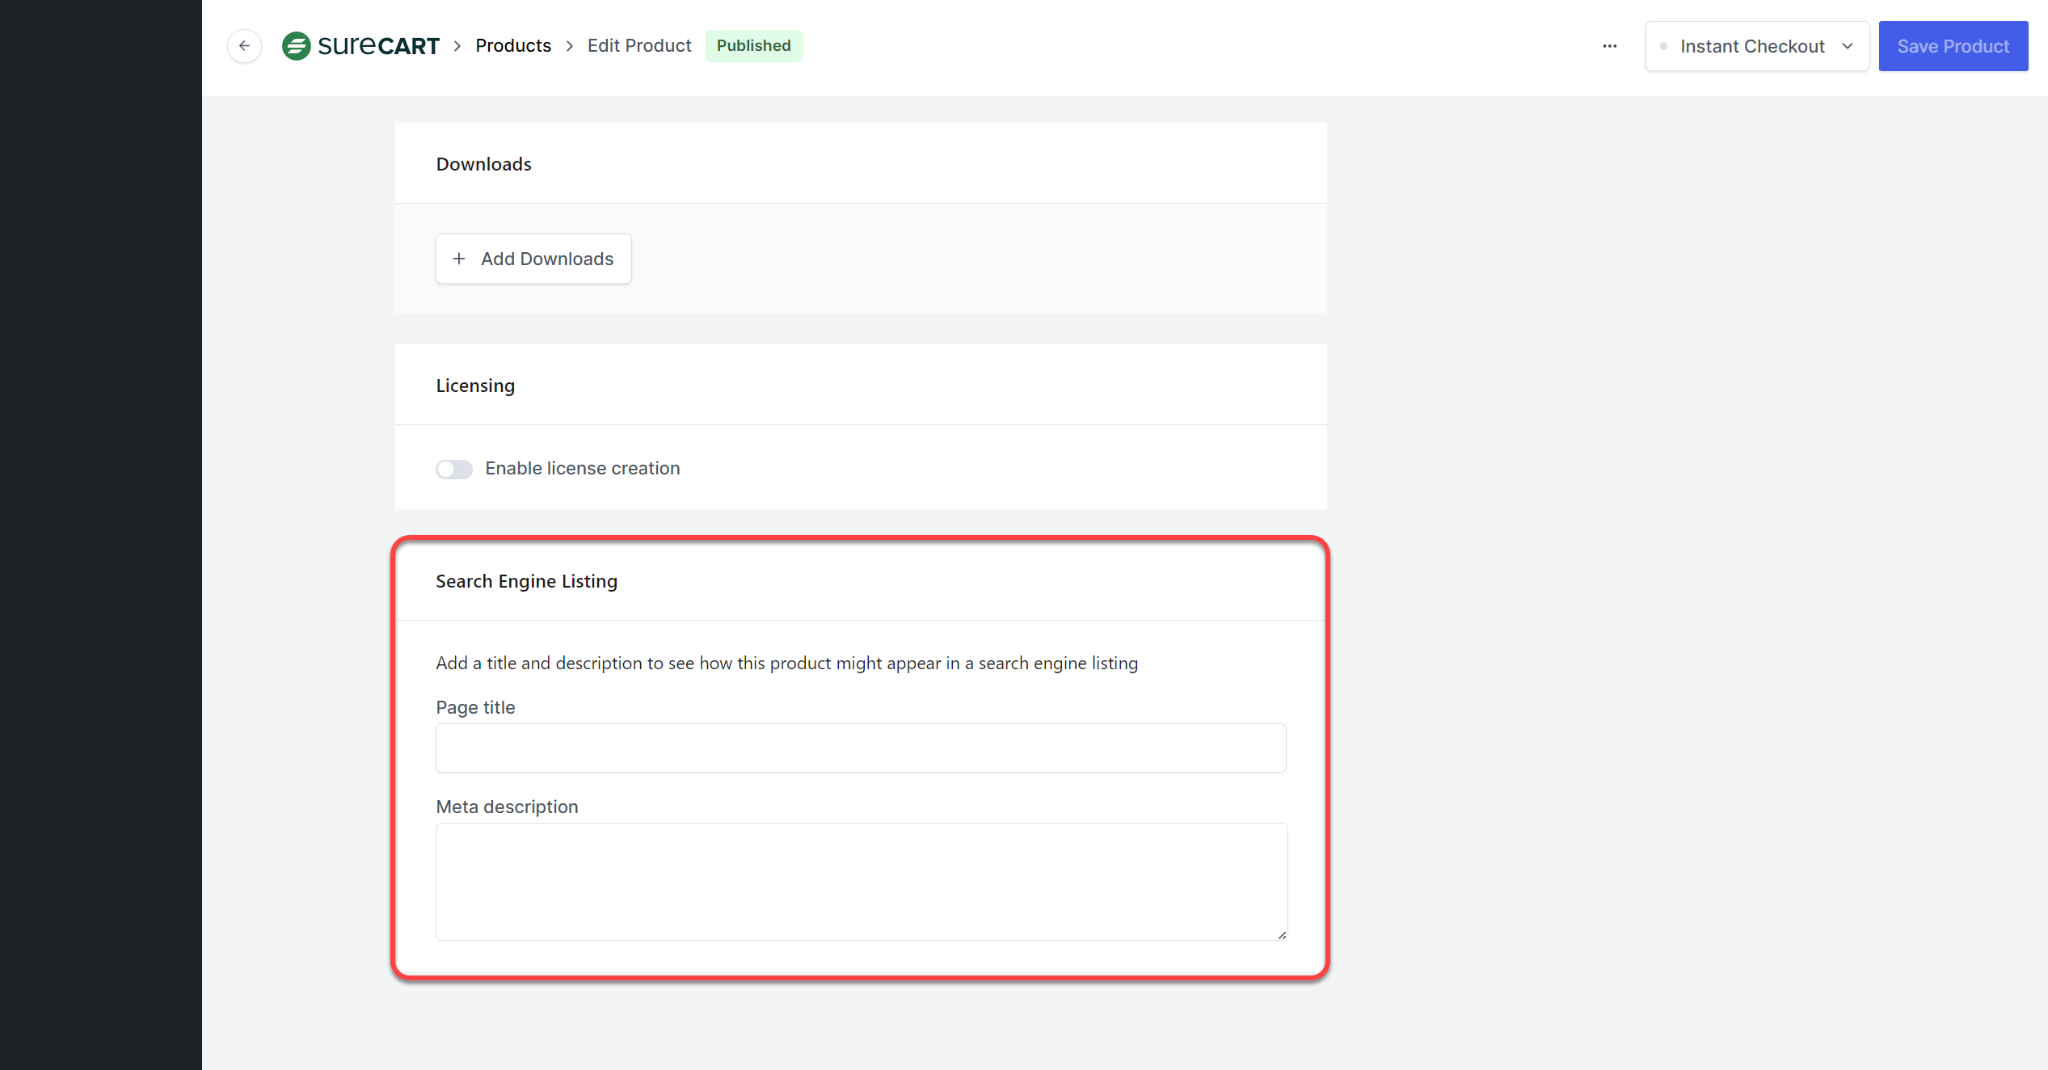Click the Instant Checkout status dot icon

(1663, 46)
